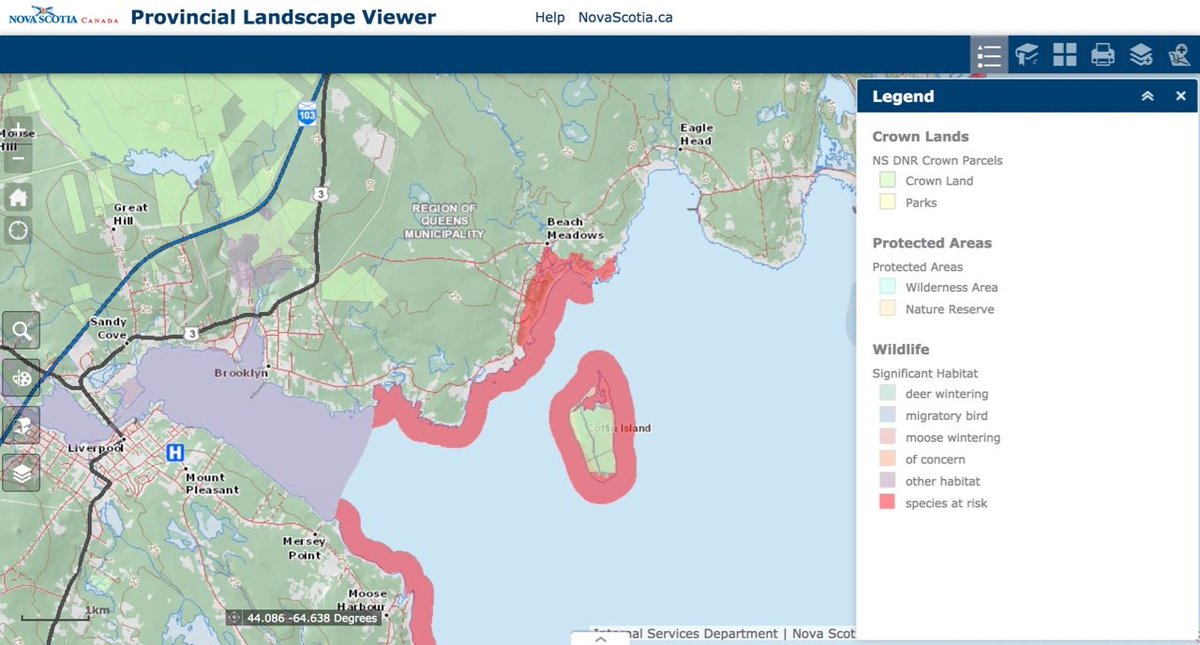Image resolution: width=1200 pixels, height=645 pixels.
Task: Open the layer list stack icon
Action: click(x=21, y=472)
